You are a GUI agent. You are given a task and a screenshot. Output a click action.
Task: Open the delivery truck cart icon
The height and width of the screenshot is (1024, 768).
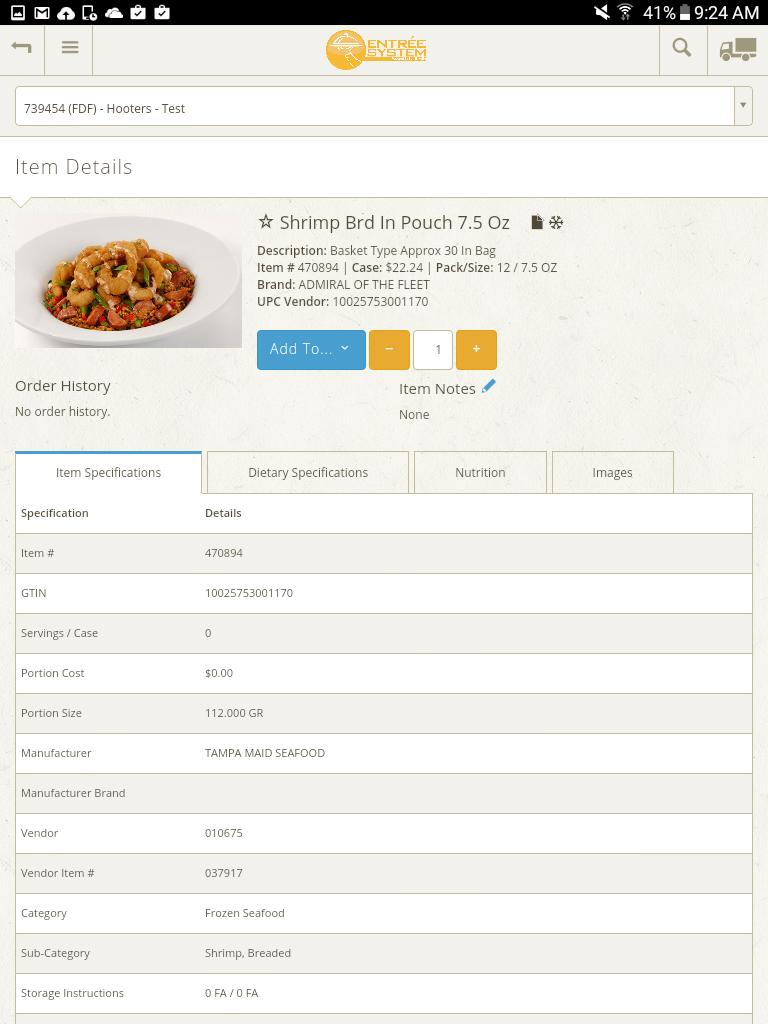(738, 49)
